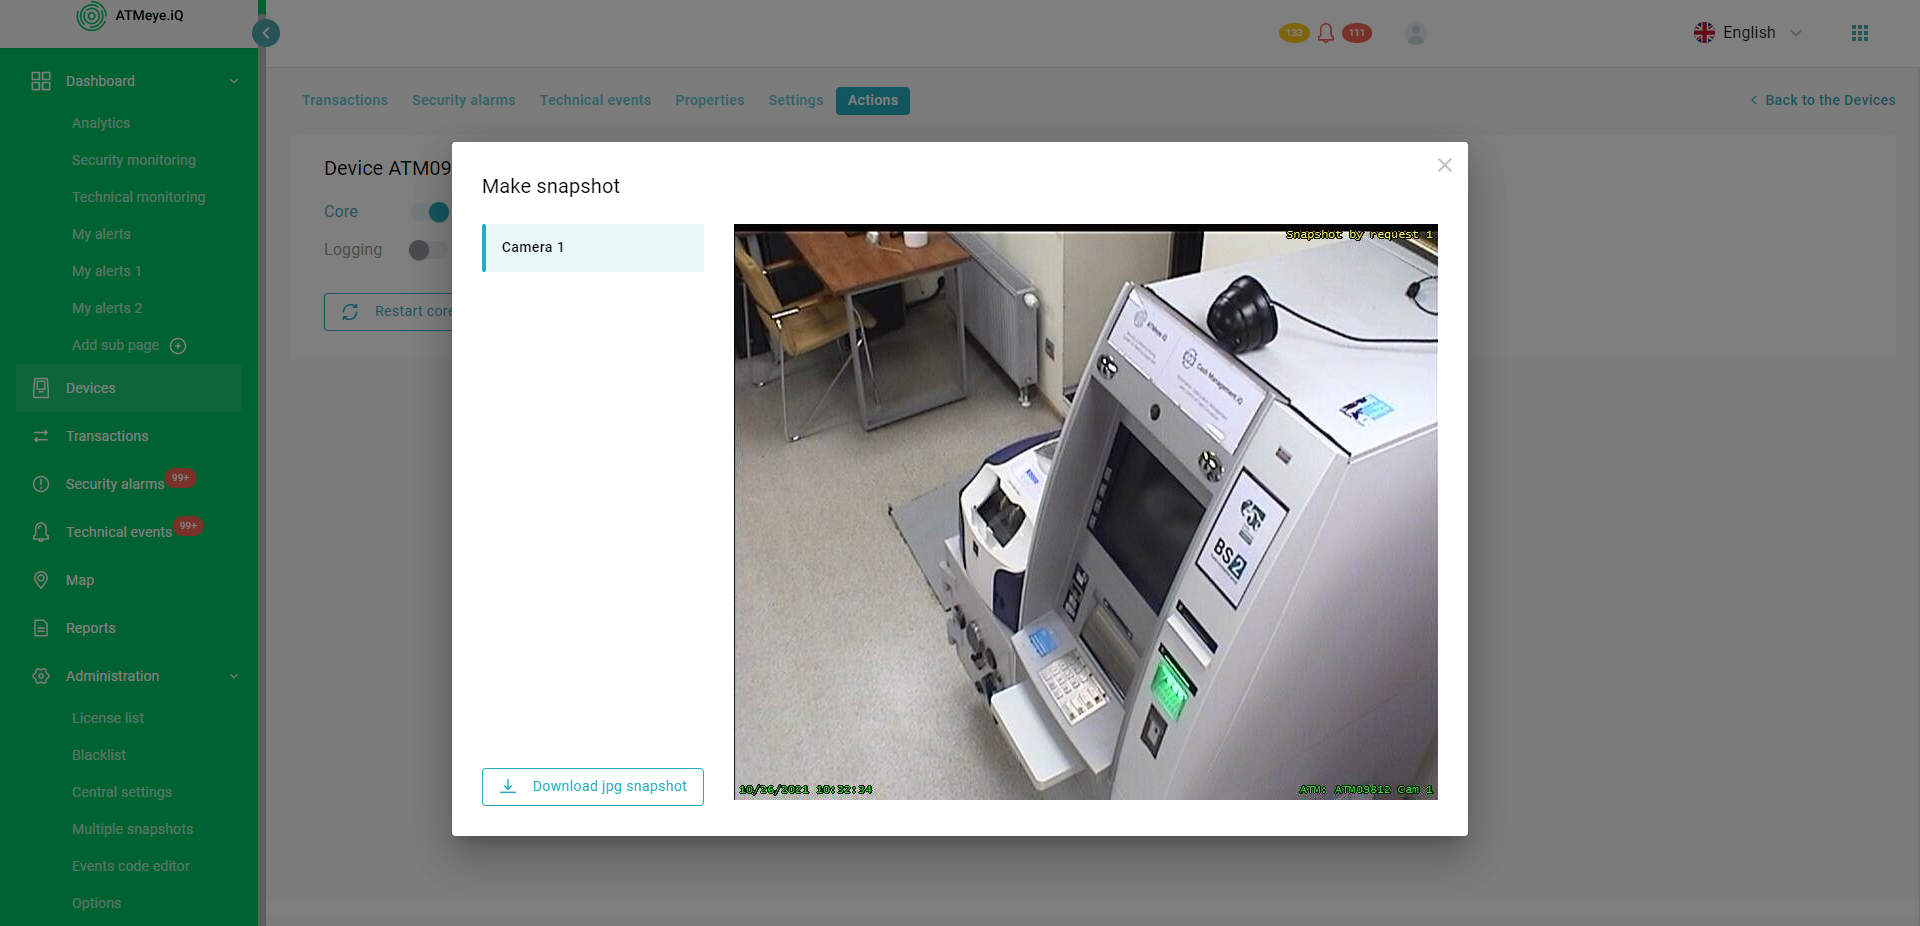Toggle the Logging switch

point(428,250)
